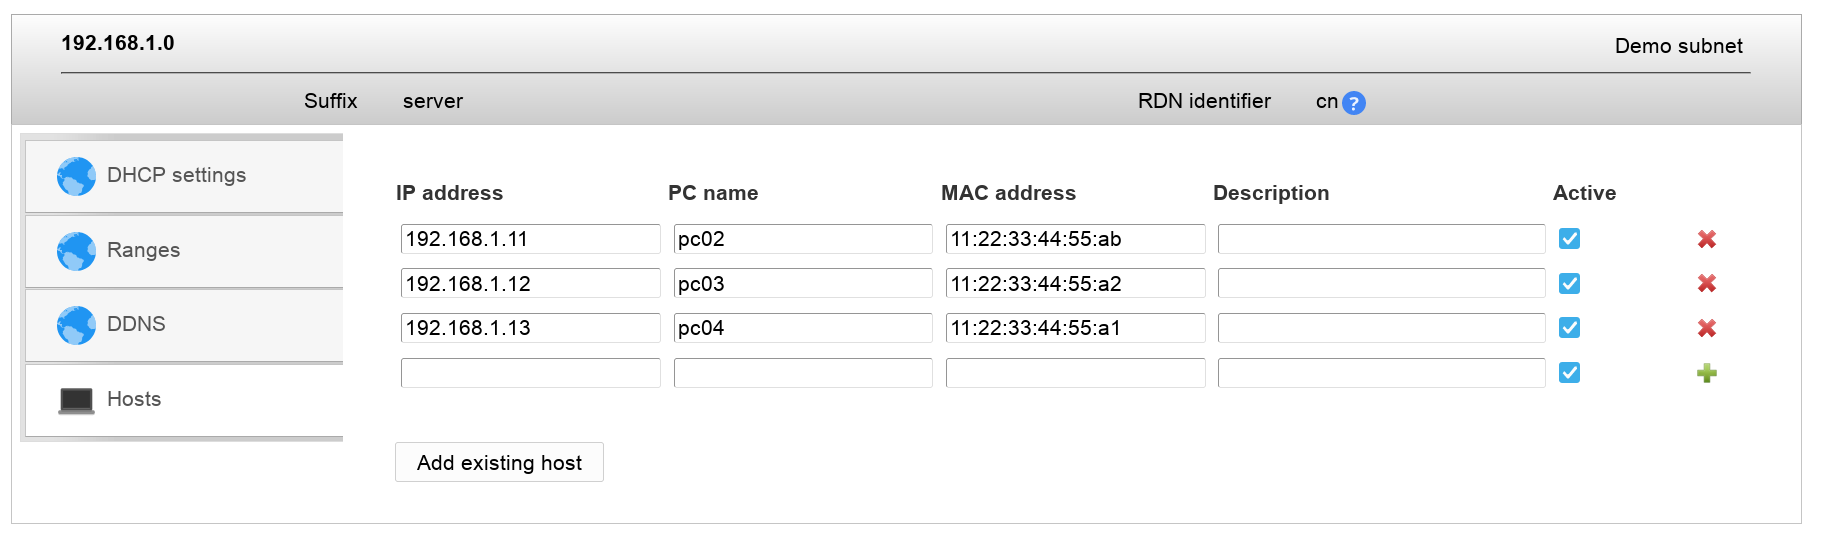Click the Hosts laptop icon
This screenshot has height=537, width=1821.
tap(76, 400)
